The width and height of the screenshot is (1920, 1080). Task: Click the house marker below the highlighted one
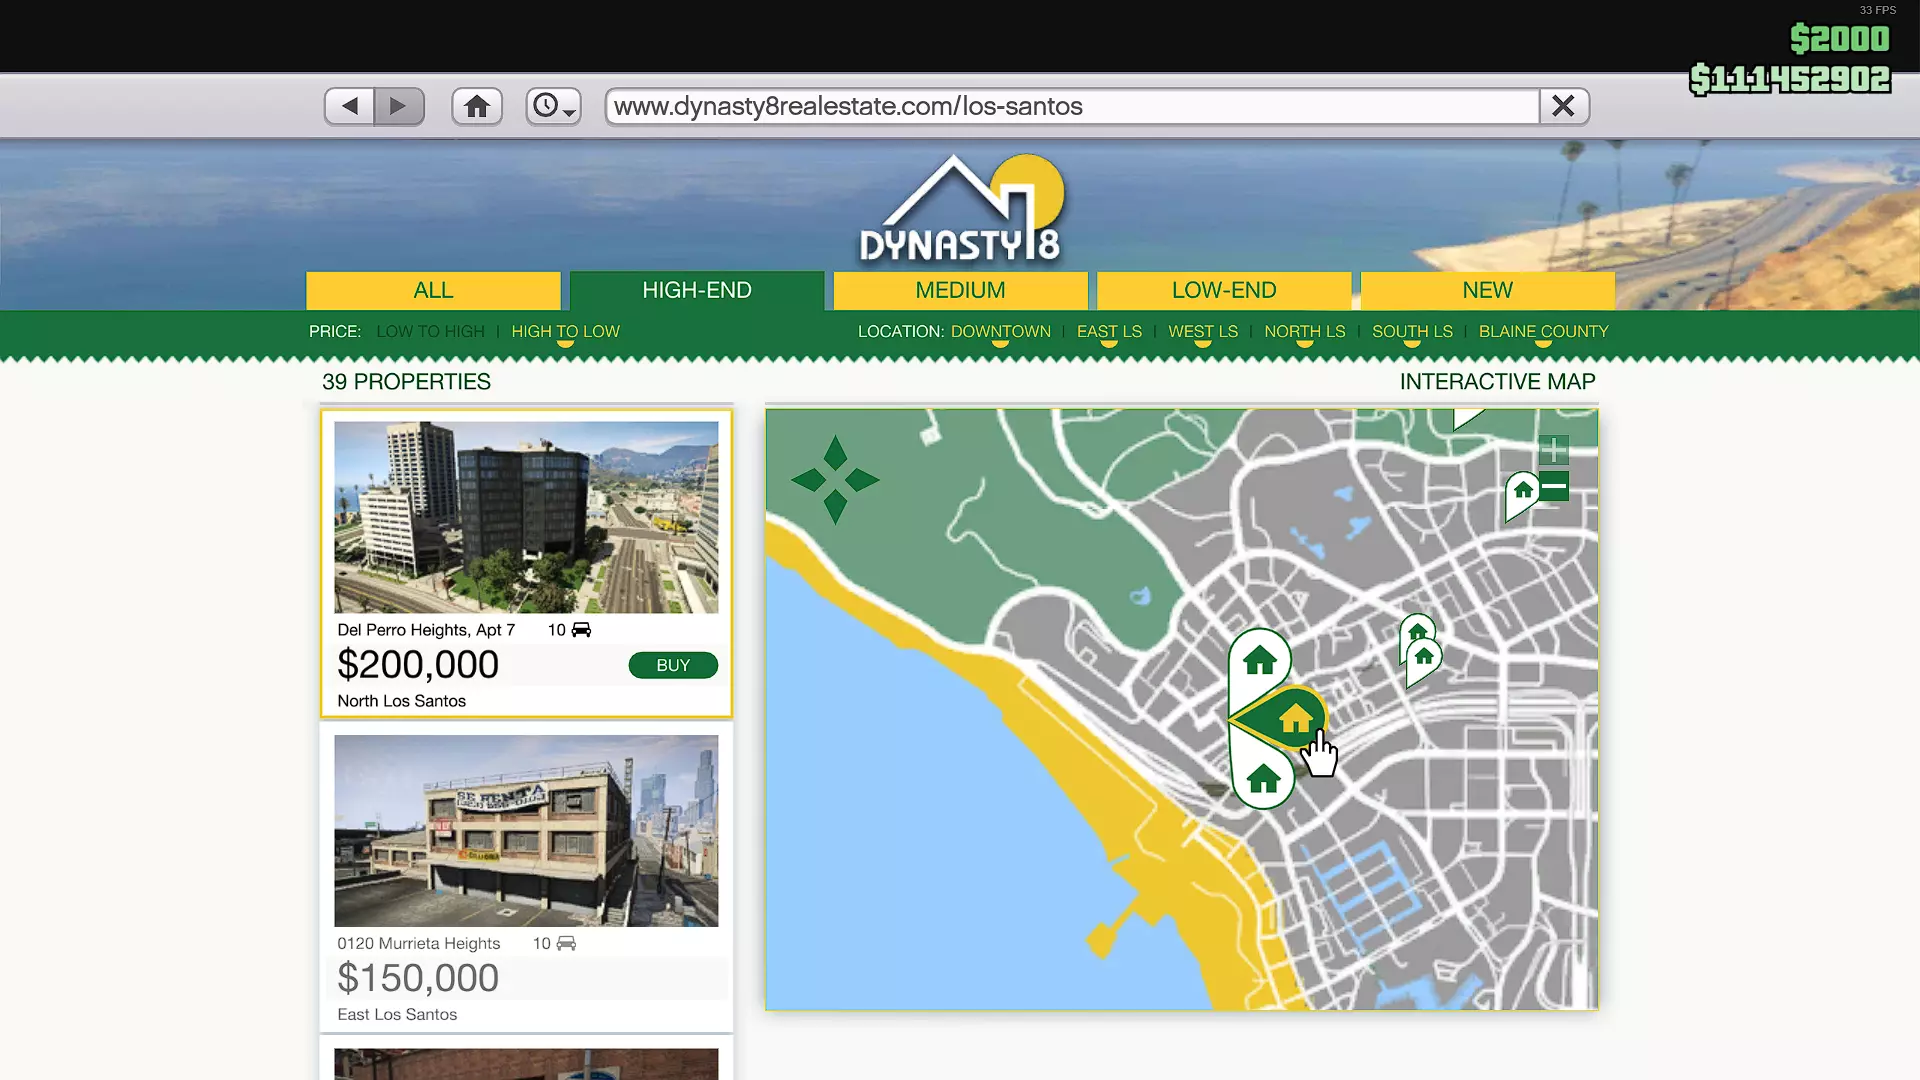(x=1263, y=779)
